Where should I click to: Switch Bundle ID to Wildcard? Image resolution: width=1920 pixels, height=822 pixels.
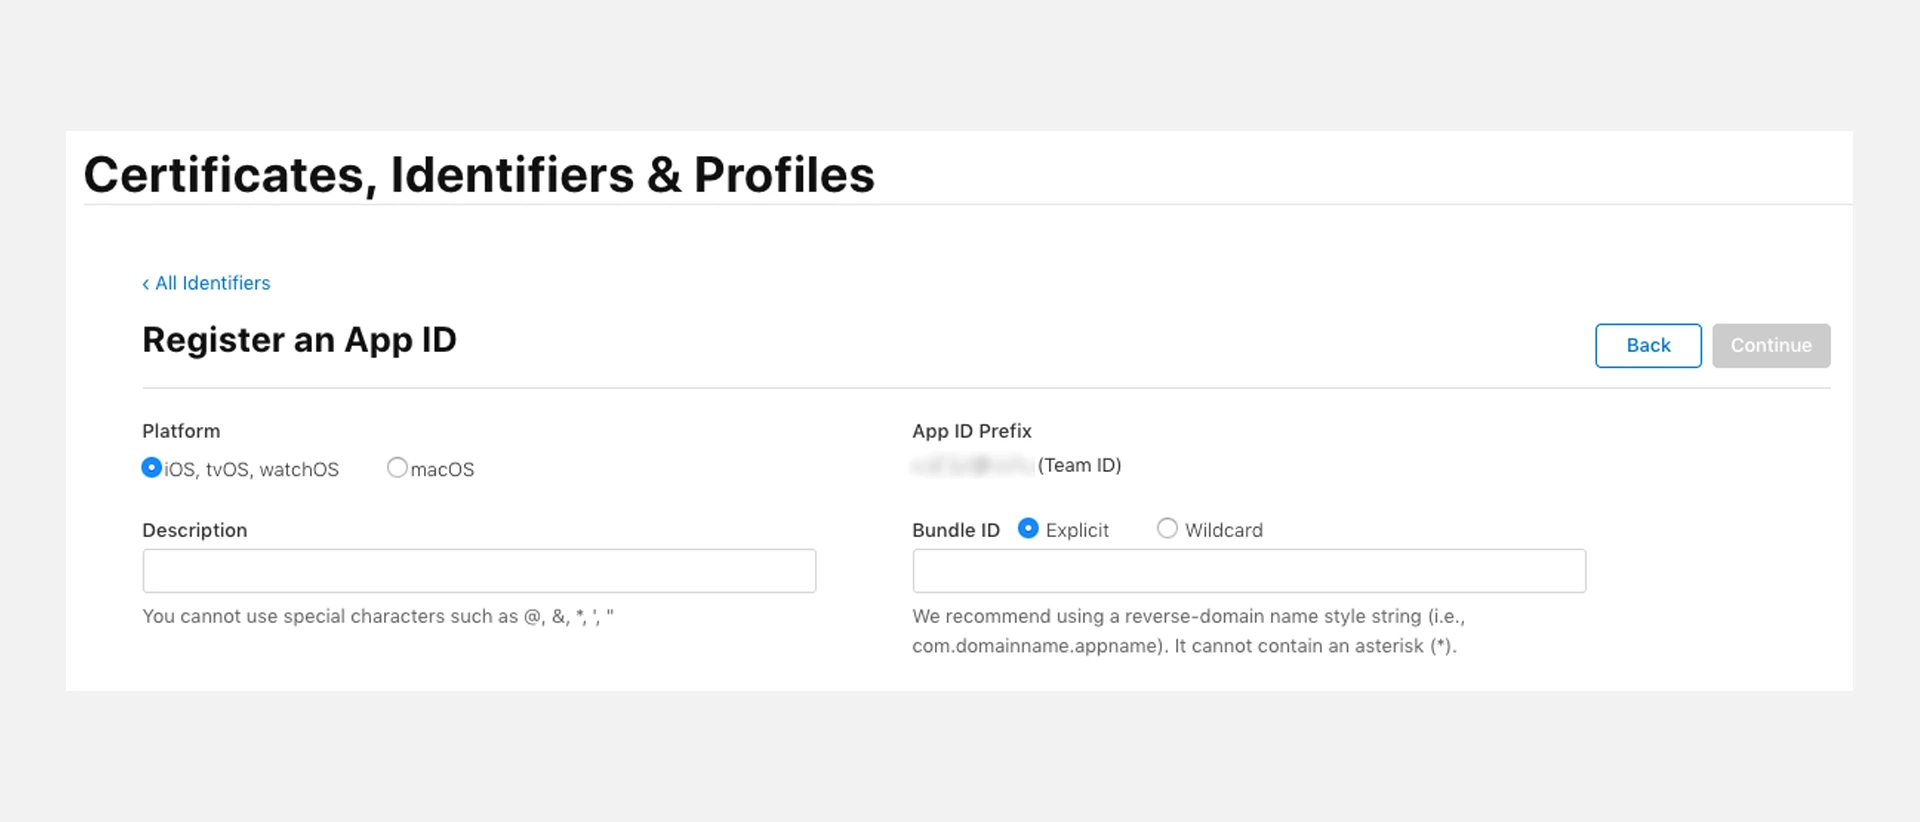tap(1167, 528)
